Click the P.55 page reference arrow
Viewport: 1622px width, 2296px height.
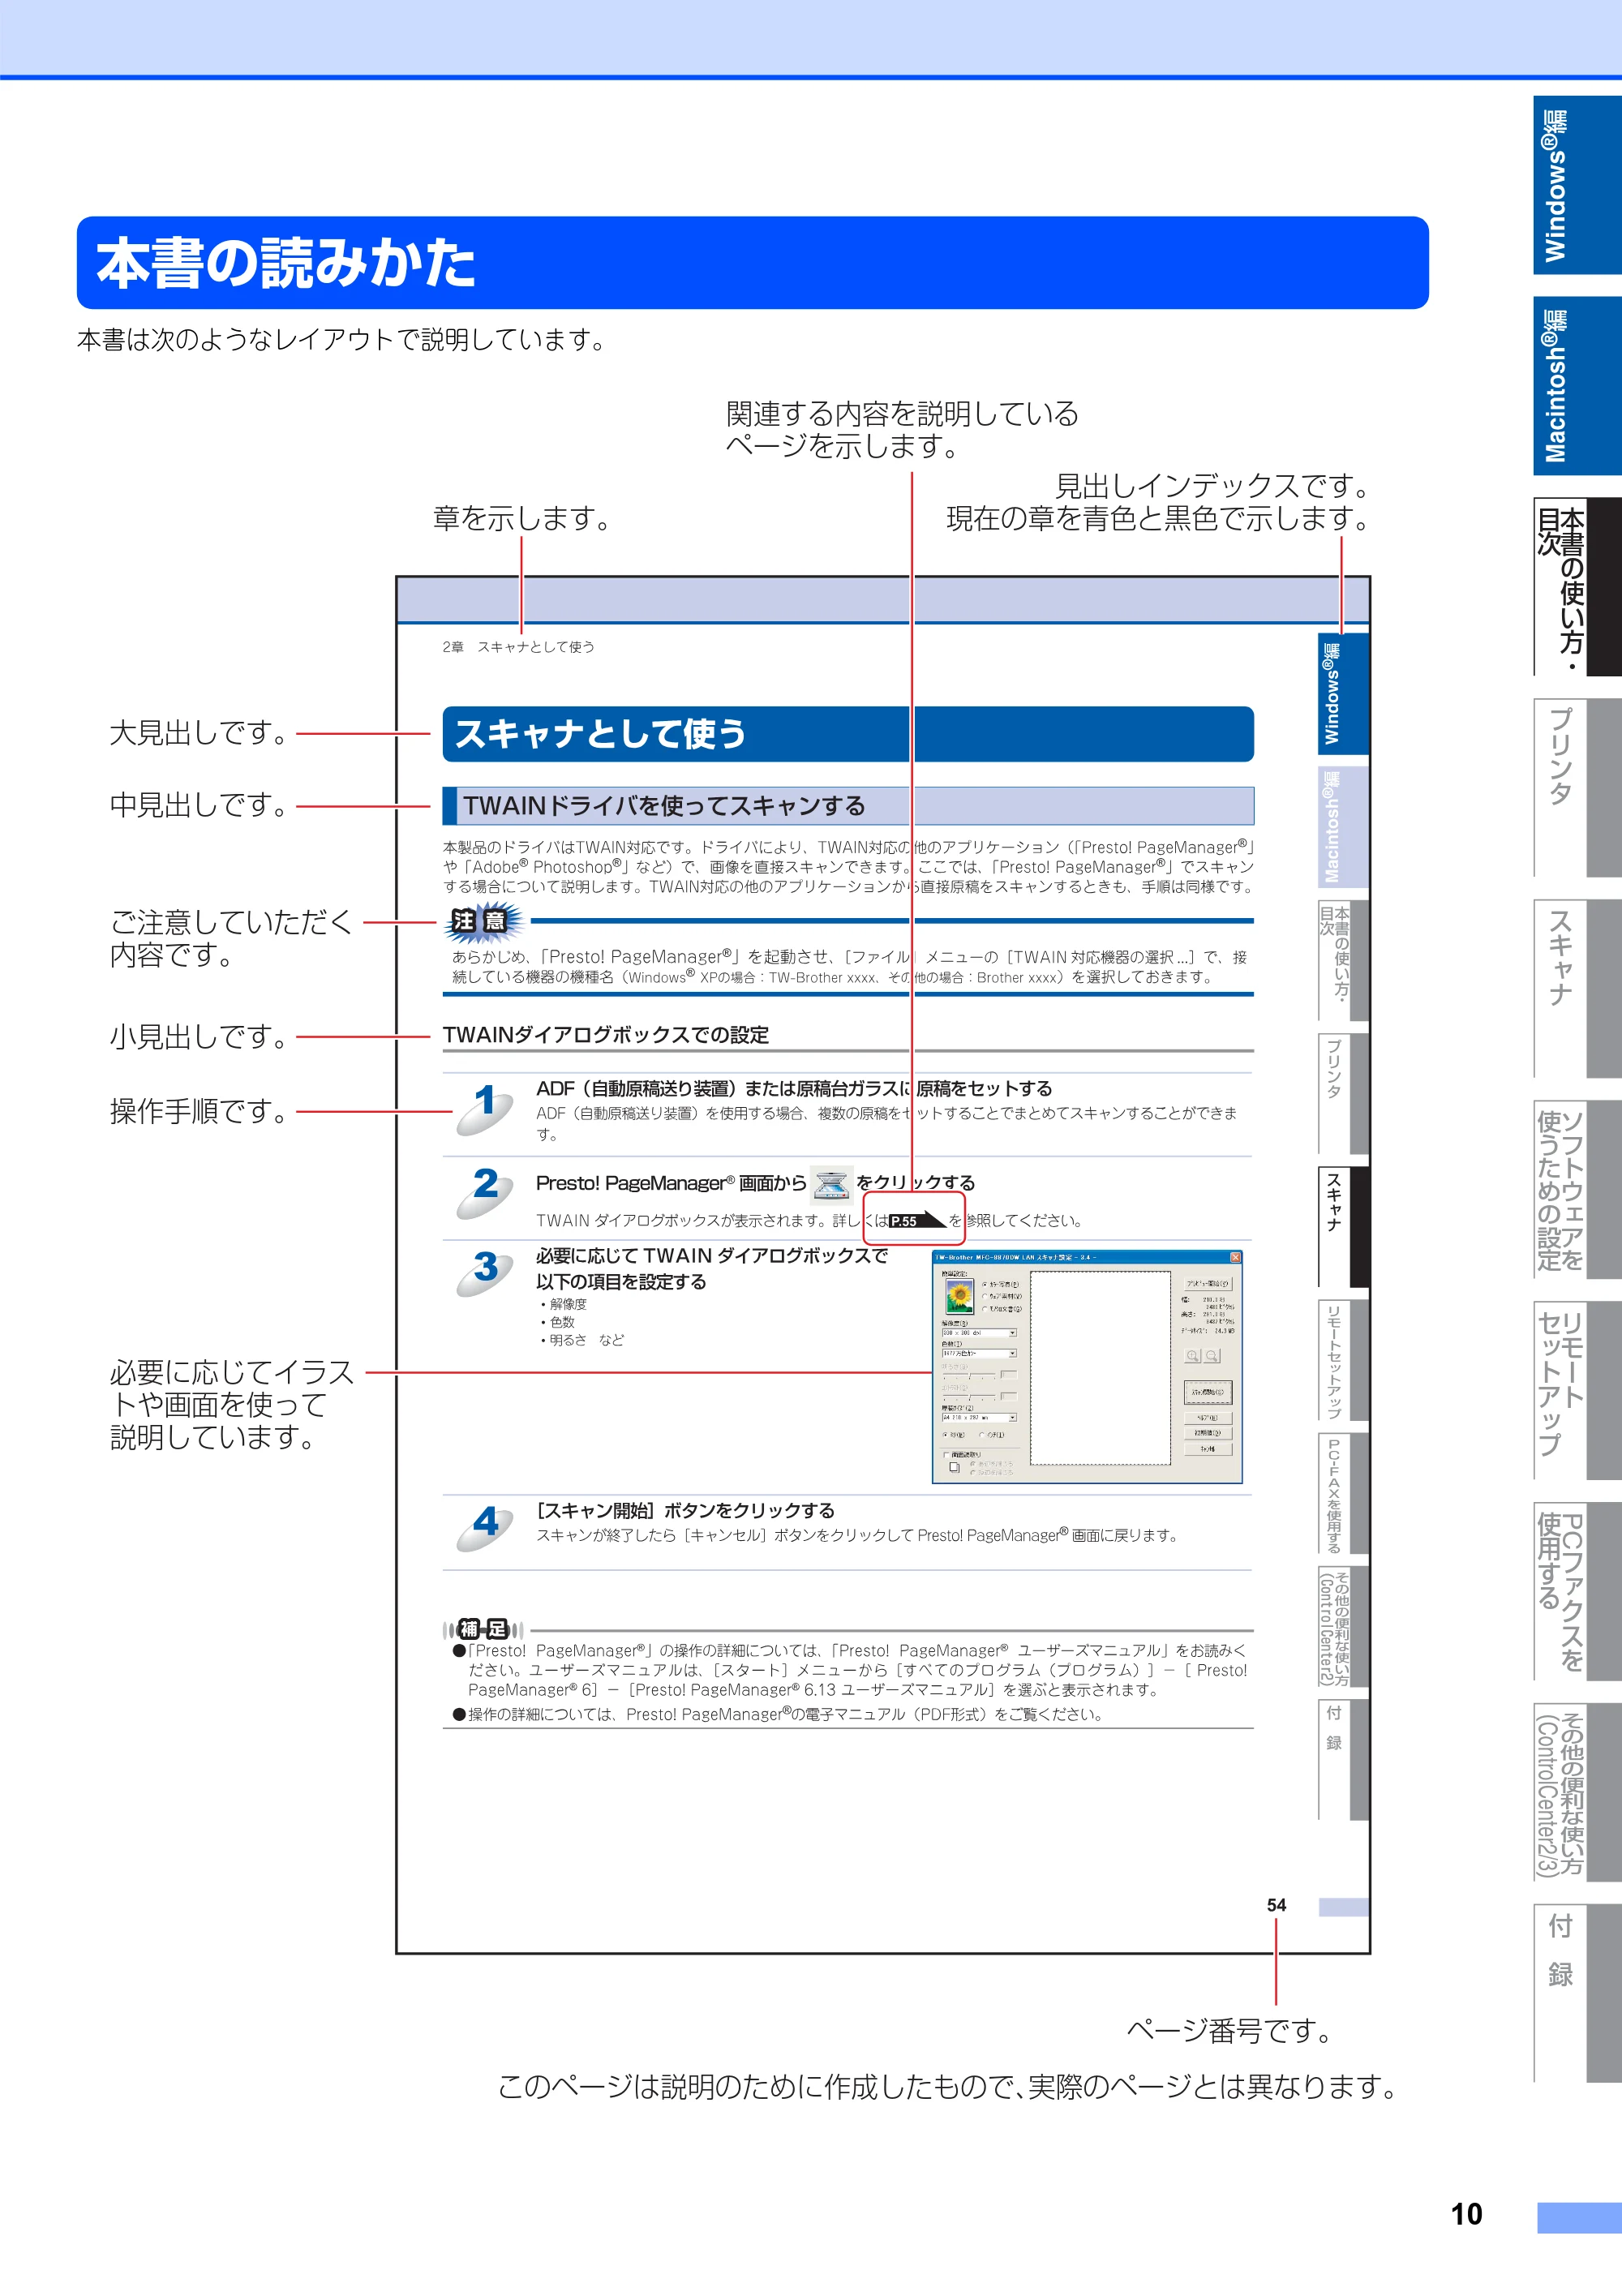916,1220
